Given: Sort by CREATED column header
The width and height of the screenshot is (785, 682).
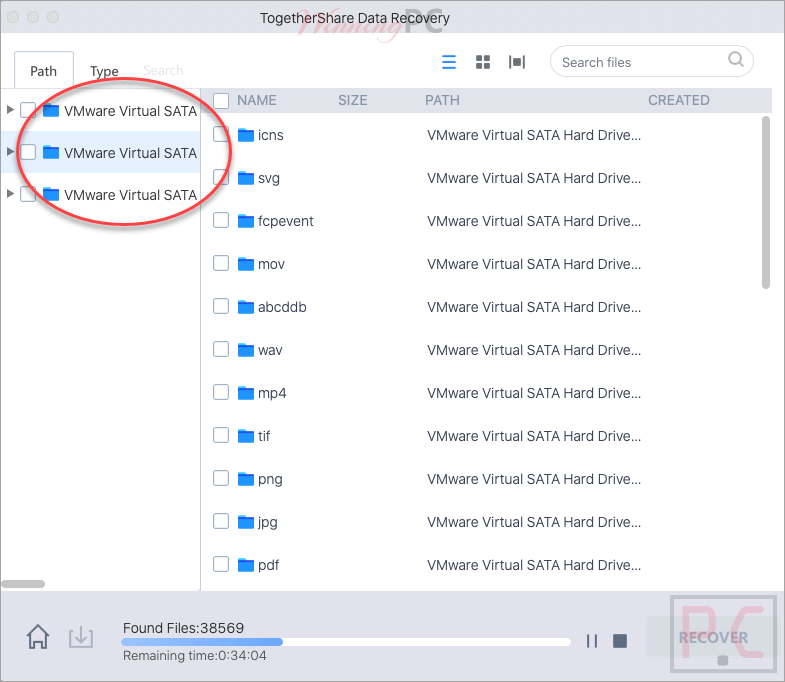Looking at the screenshot, I should pos(678,101).
